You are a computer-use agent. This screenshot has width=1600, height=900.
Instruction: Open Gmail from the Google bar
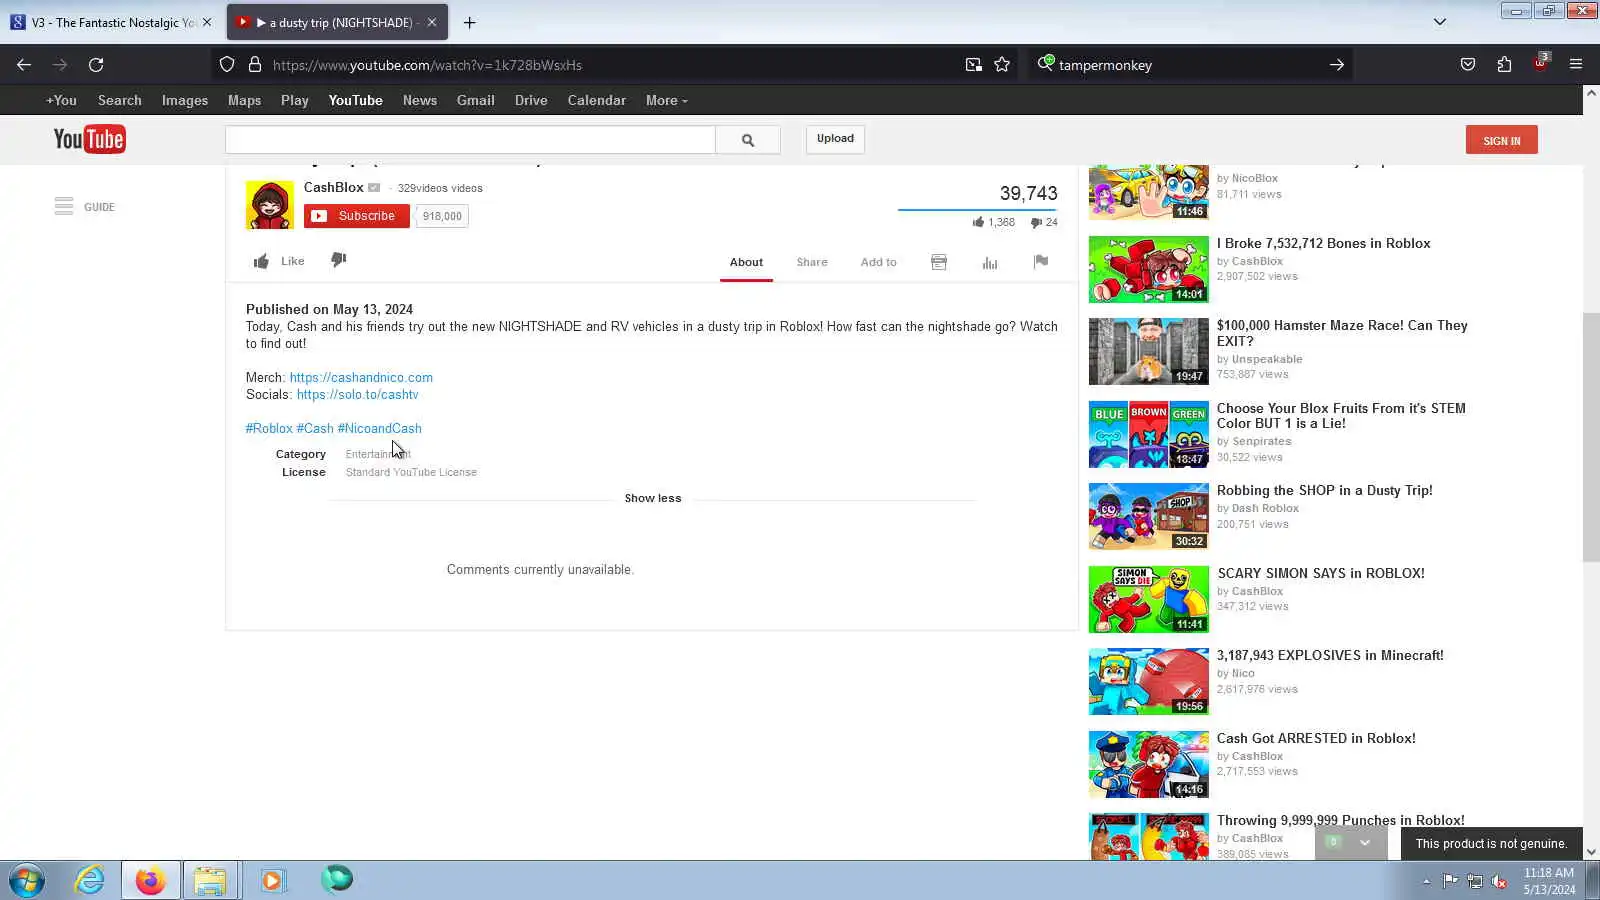(x=476, y=100)
